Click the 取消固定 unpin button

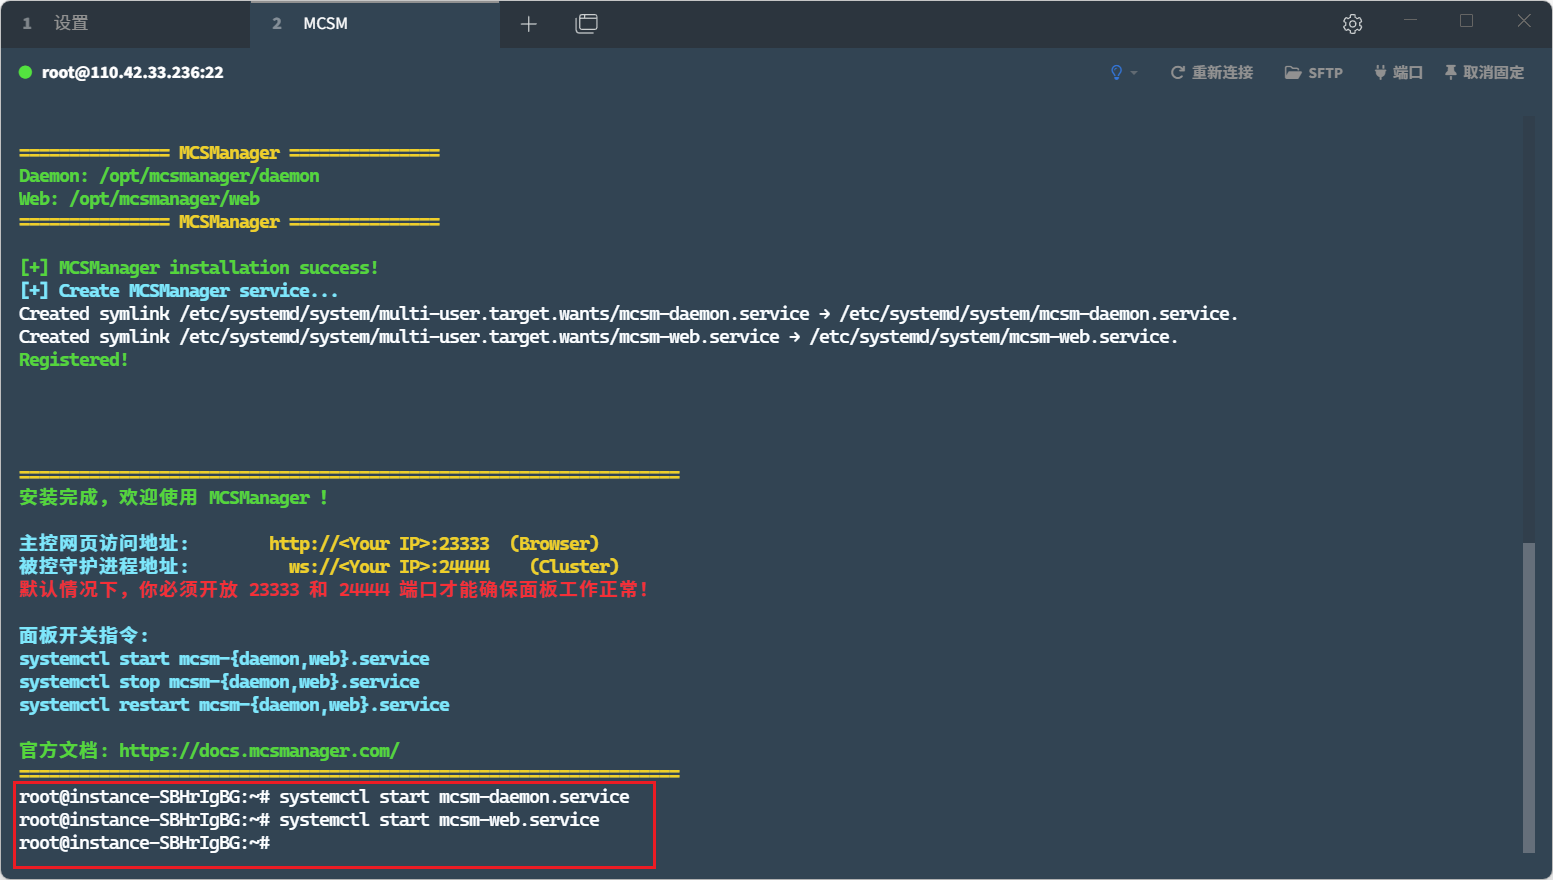pos(1484,72)
